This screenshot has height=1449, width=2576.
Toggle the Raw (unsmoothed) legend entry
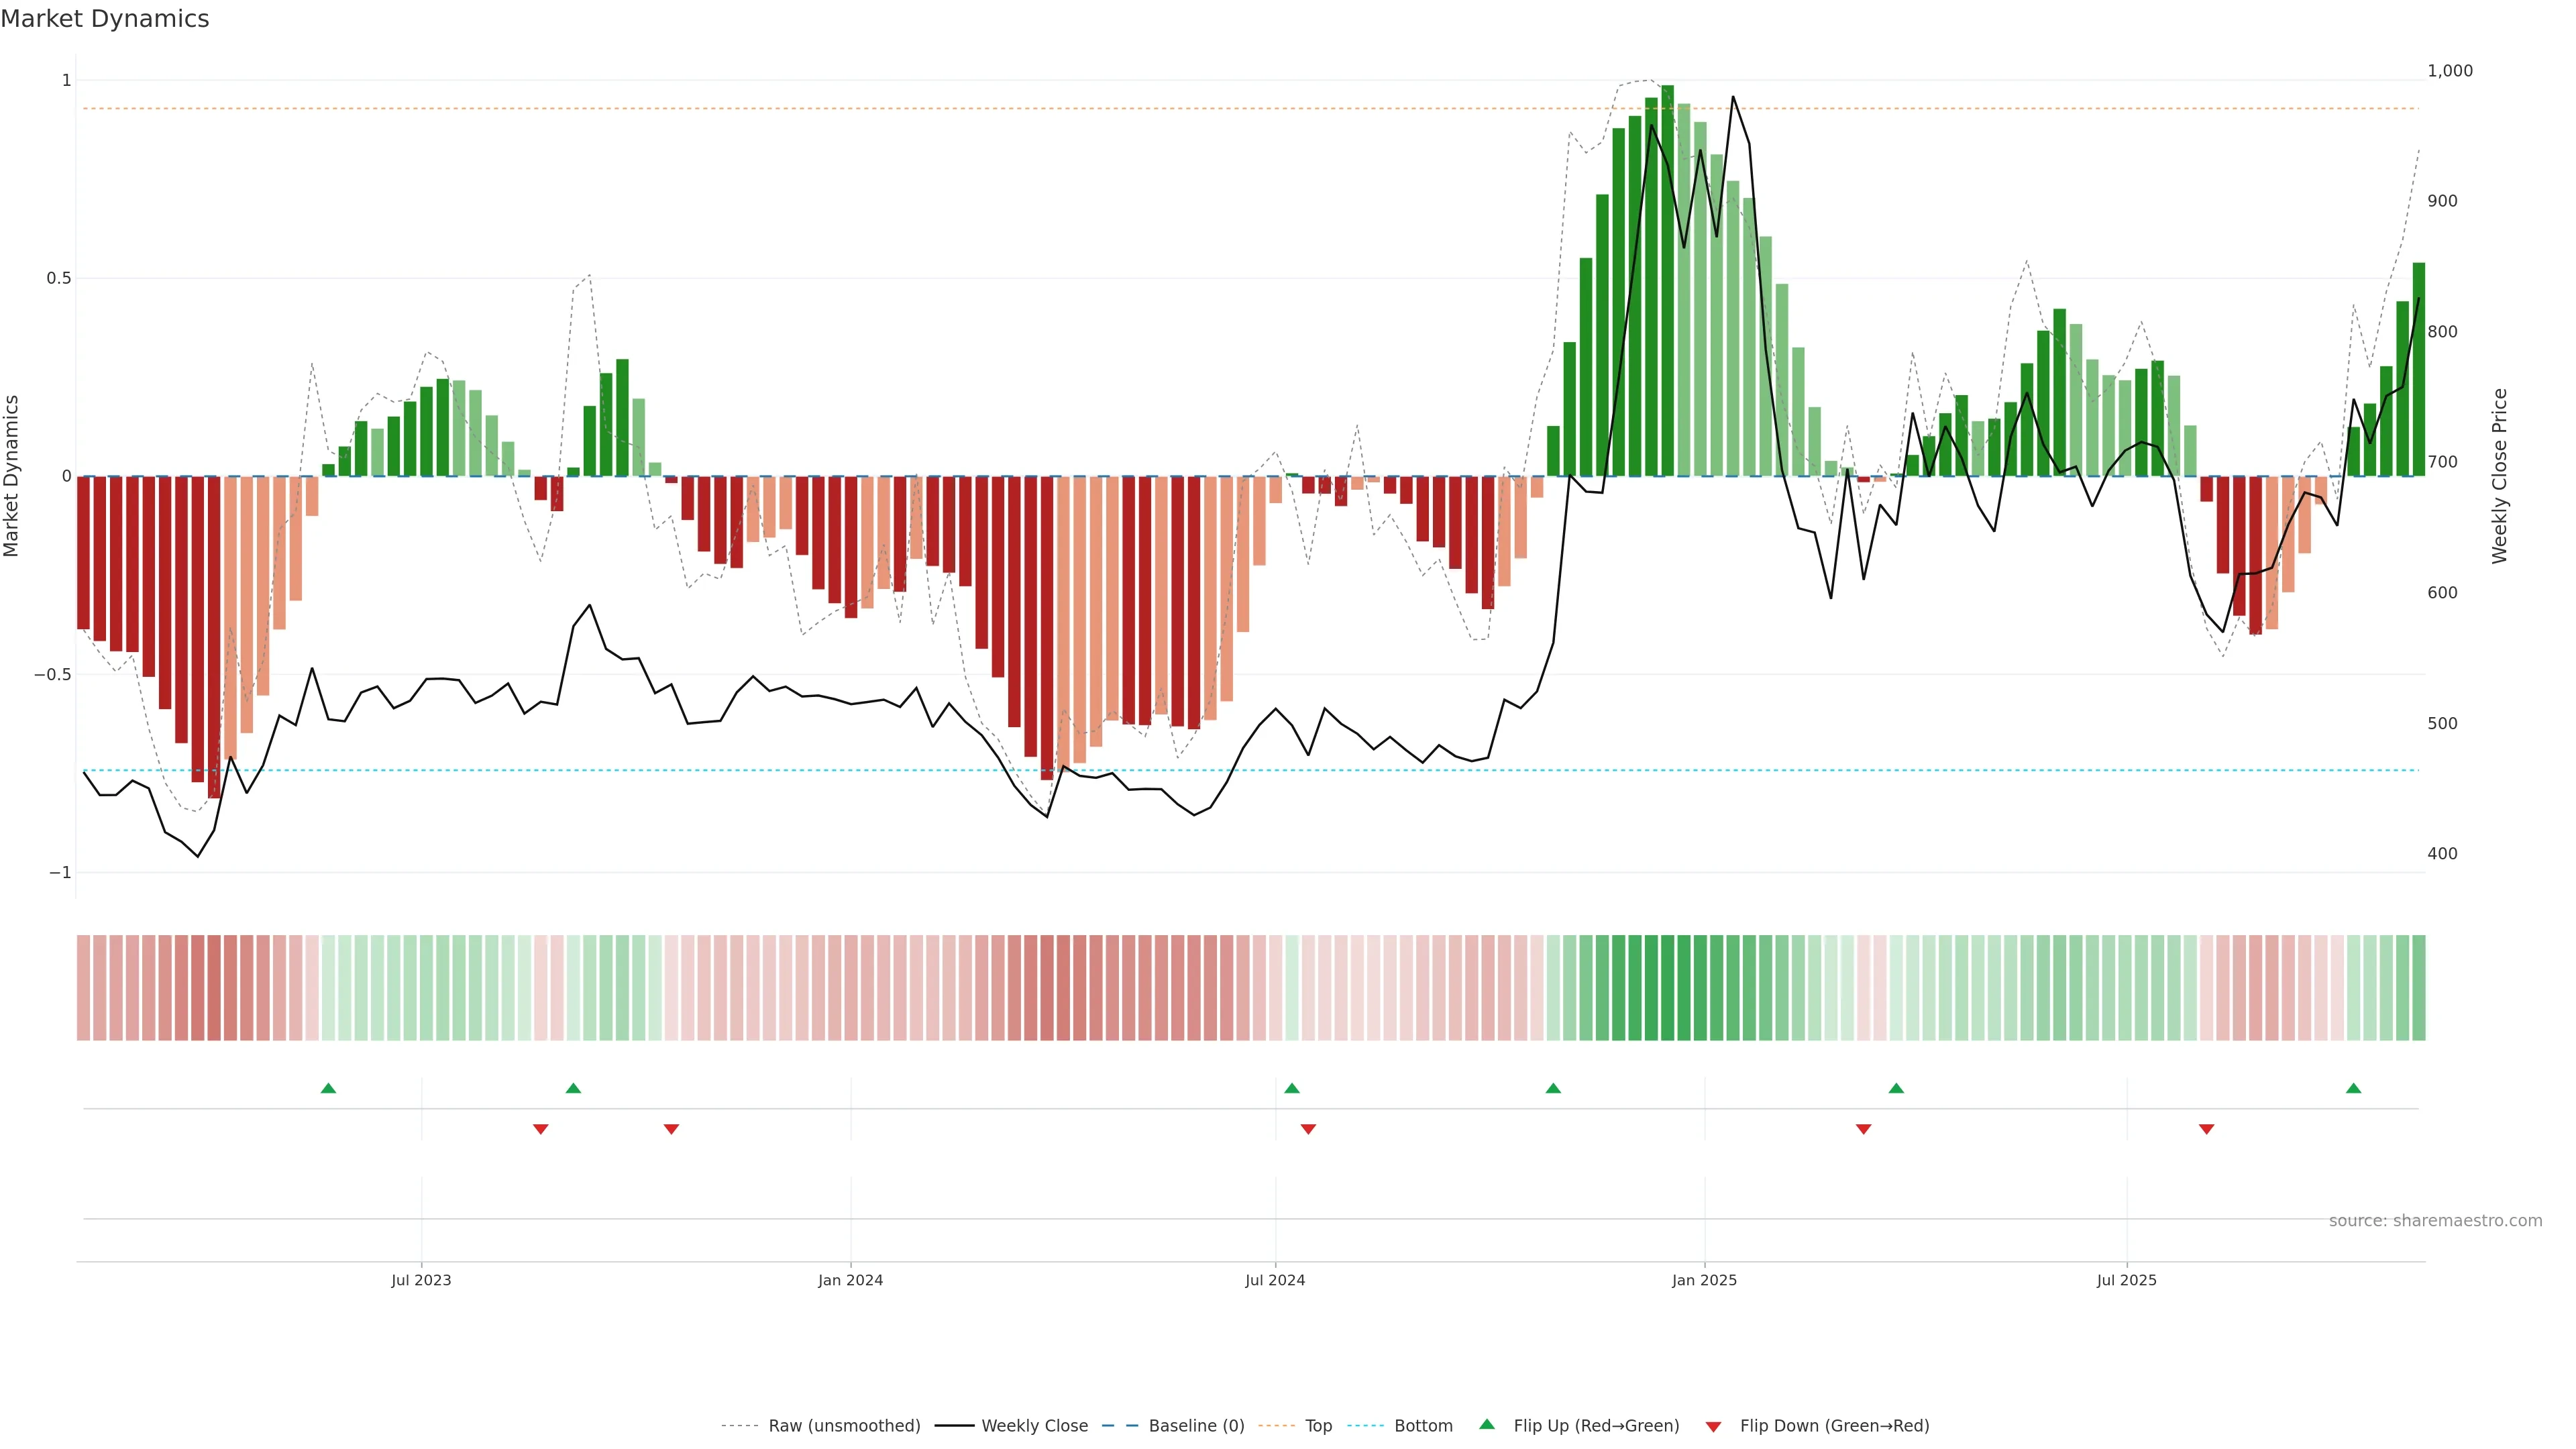coord(844,1426)
